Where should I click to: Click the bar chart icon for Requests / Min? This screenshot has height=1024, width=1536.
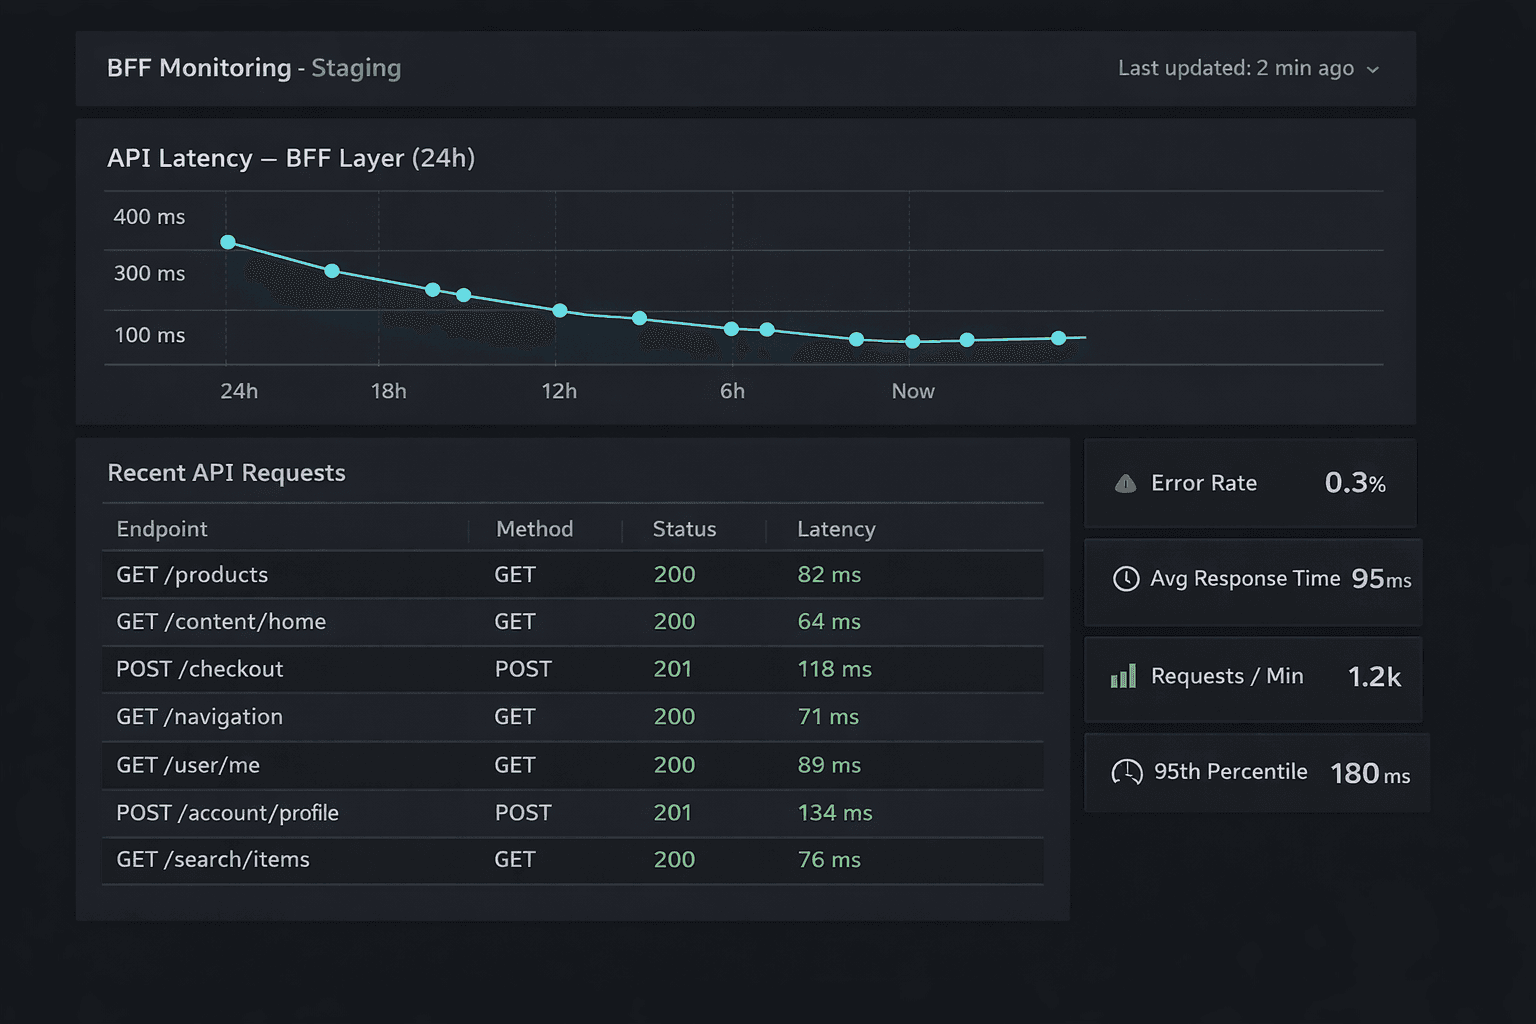[1122, 676]
